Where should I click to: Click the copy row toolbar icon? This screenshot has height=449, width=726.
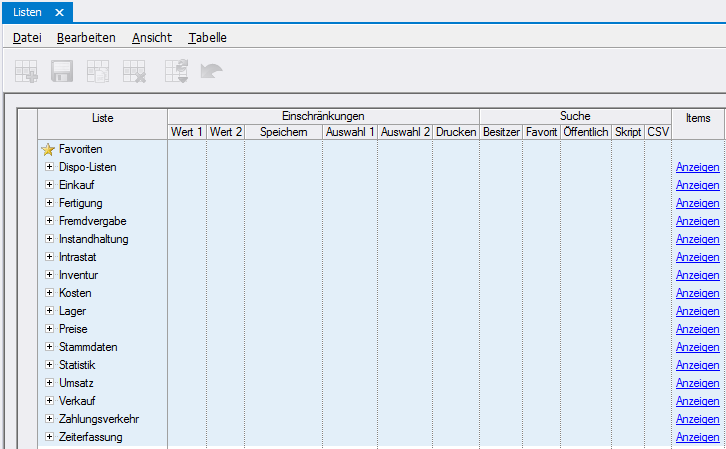pyautogui.click(x=98, y=71)
